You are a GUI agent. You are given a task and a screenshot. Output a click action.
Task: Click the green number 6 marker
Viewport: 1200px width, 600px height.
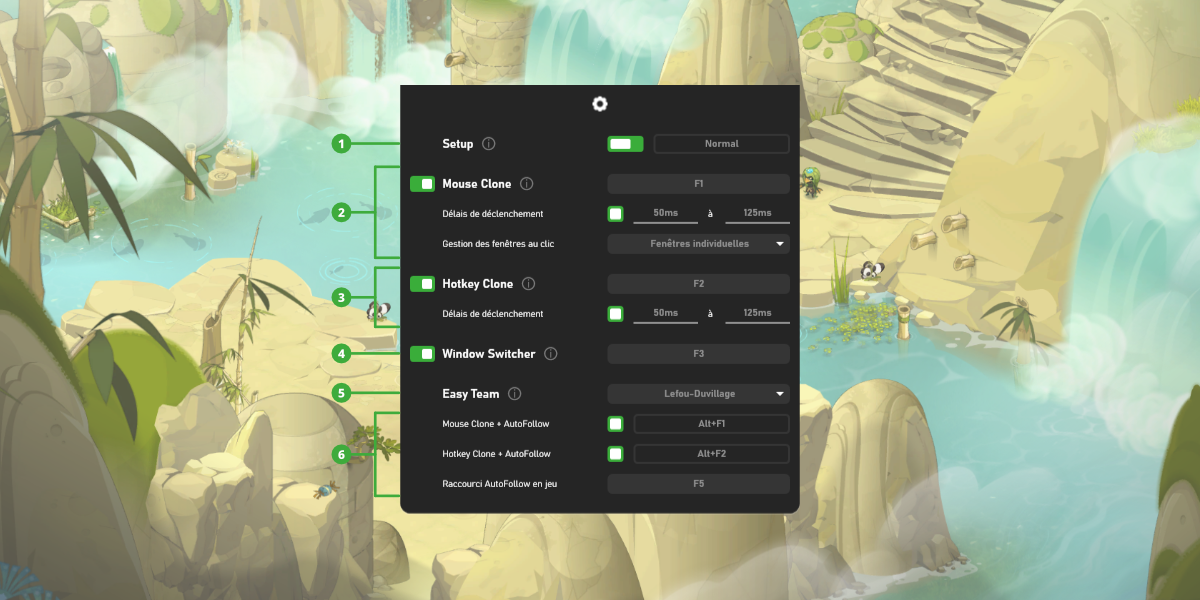341,455
